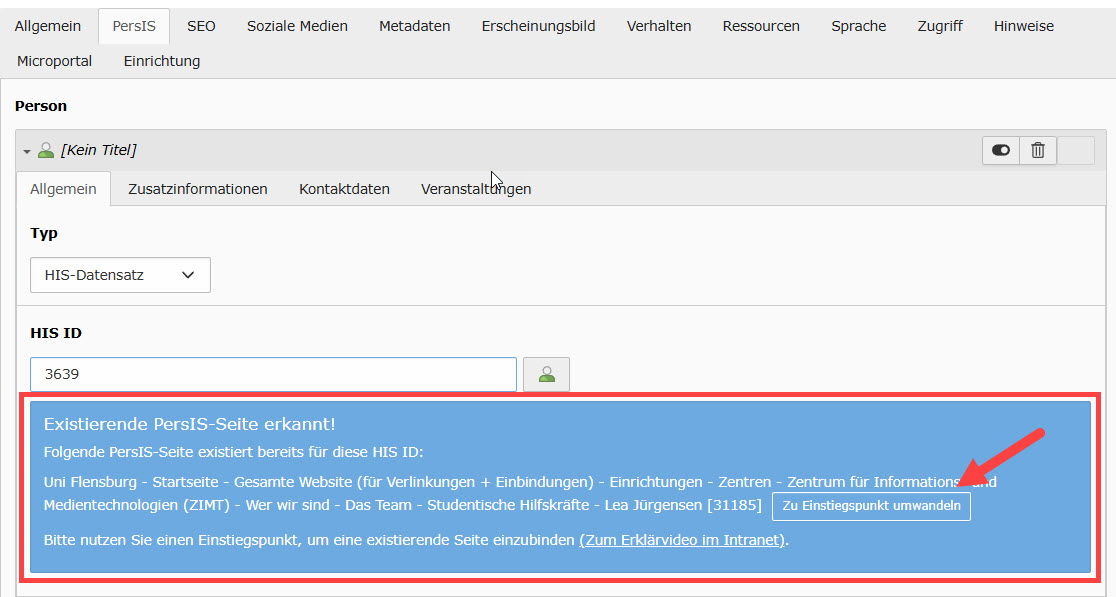This screenshot has height=597, width=1116.
Task: Select the Metadaten tab
Action: [414, 26]
